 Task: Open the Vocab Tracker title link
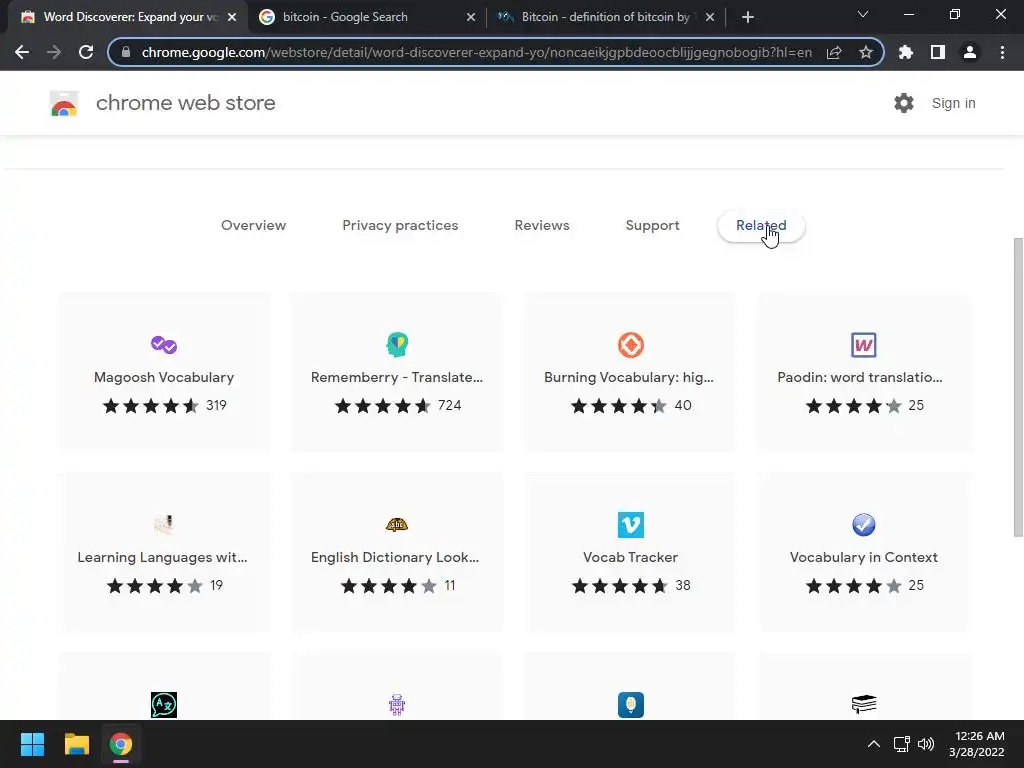630,557
